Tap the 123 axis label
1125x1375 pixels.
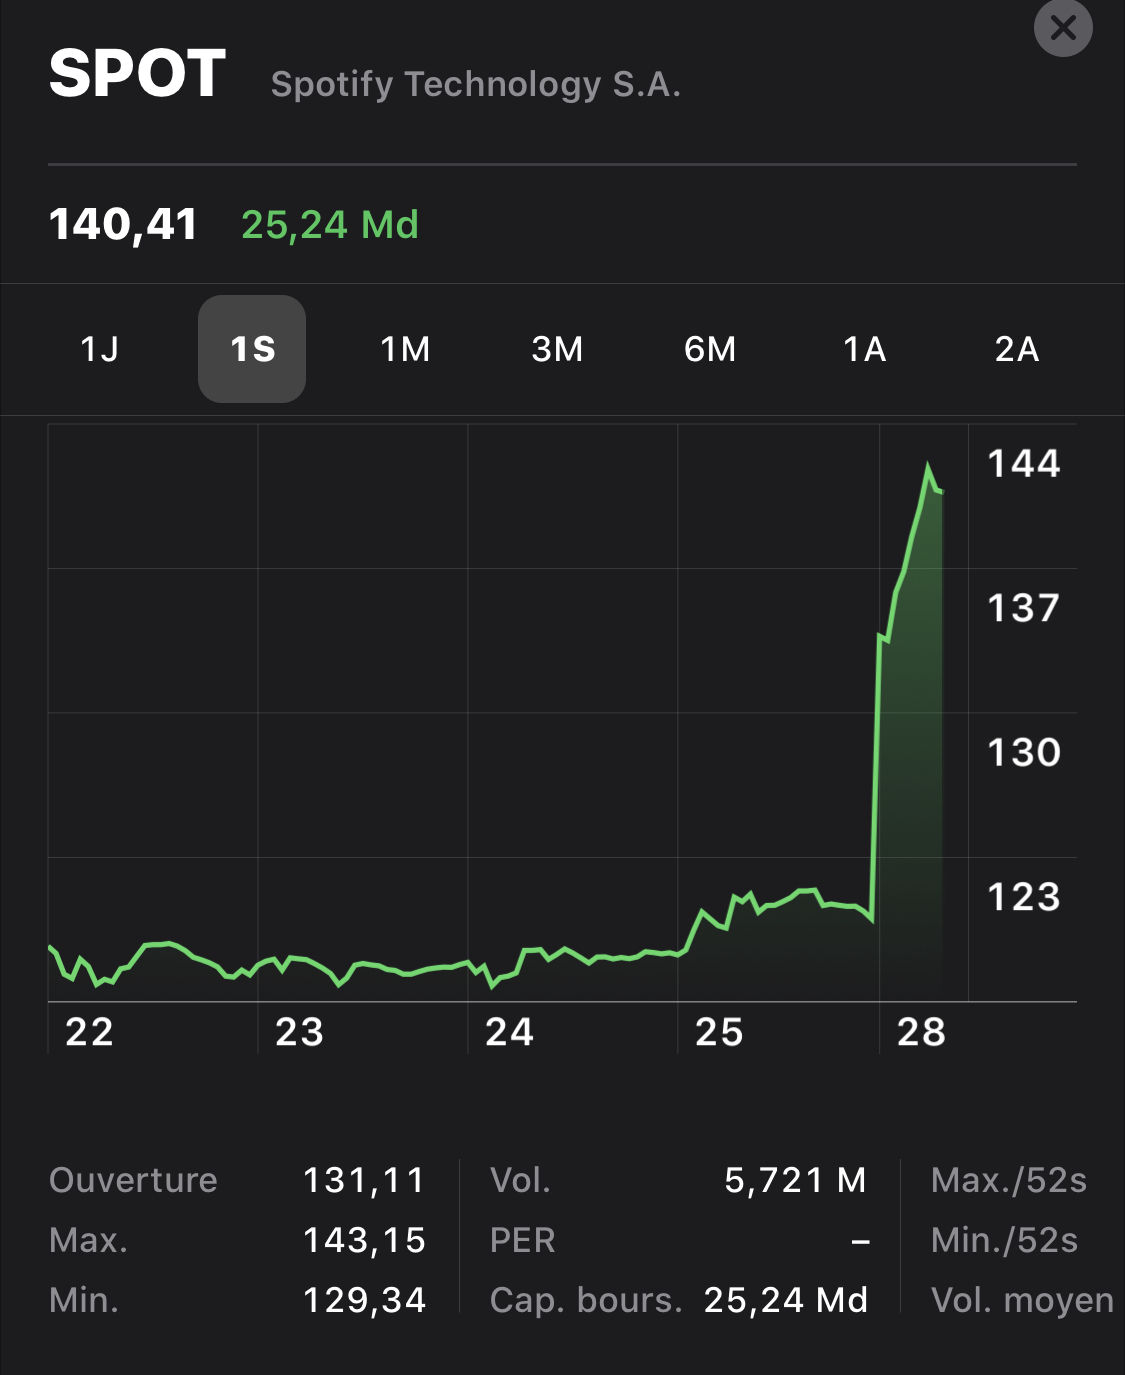click(1024, 896)
